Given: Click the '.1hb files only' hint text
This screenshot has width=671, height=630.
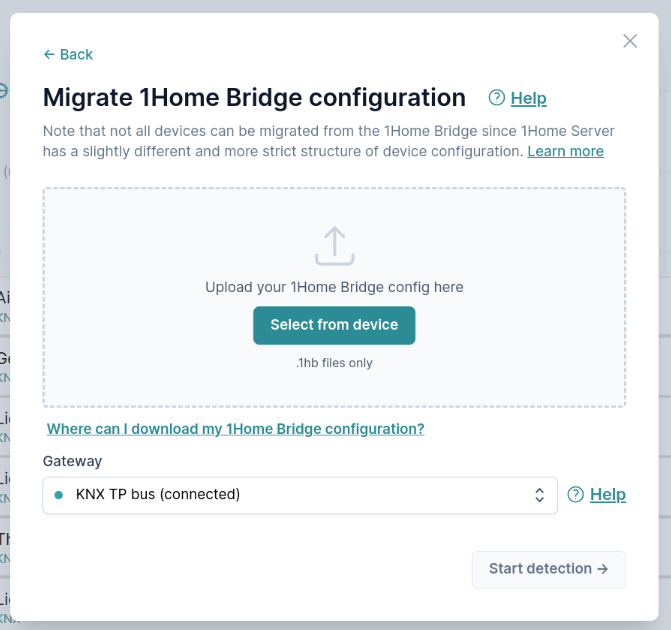Looking at the screenshot, I should [334, 363].
